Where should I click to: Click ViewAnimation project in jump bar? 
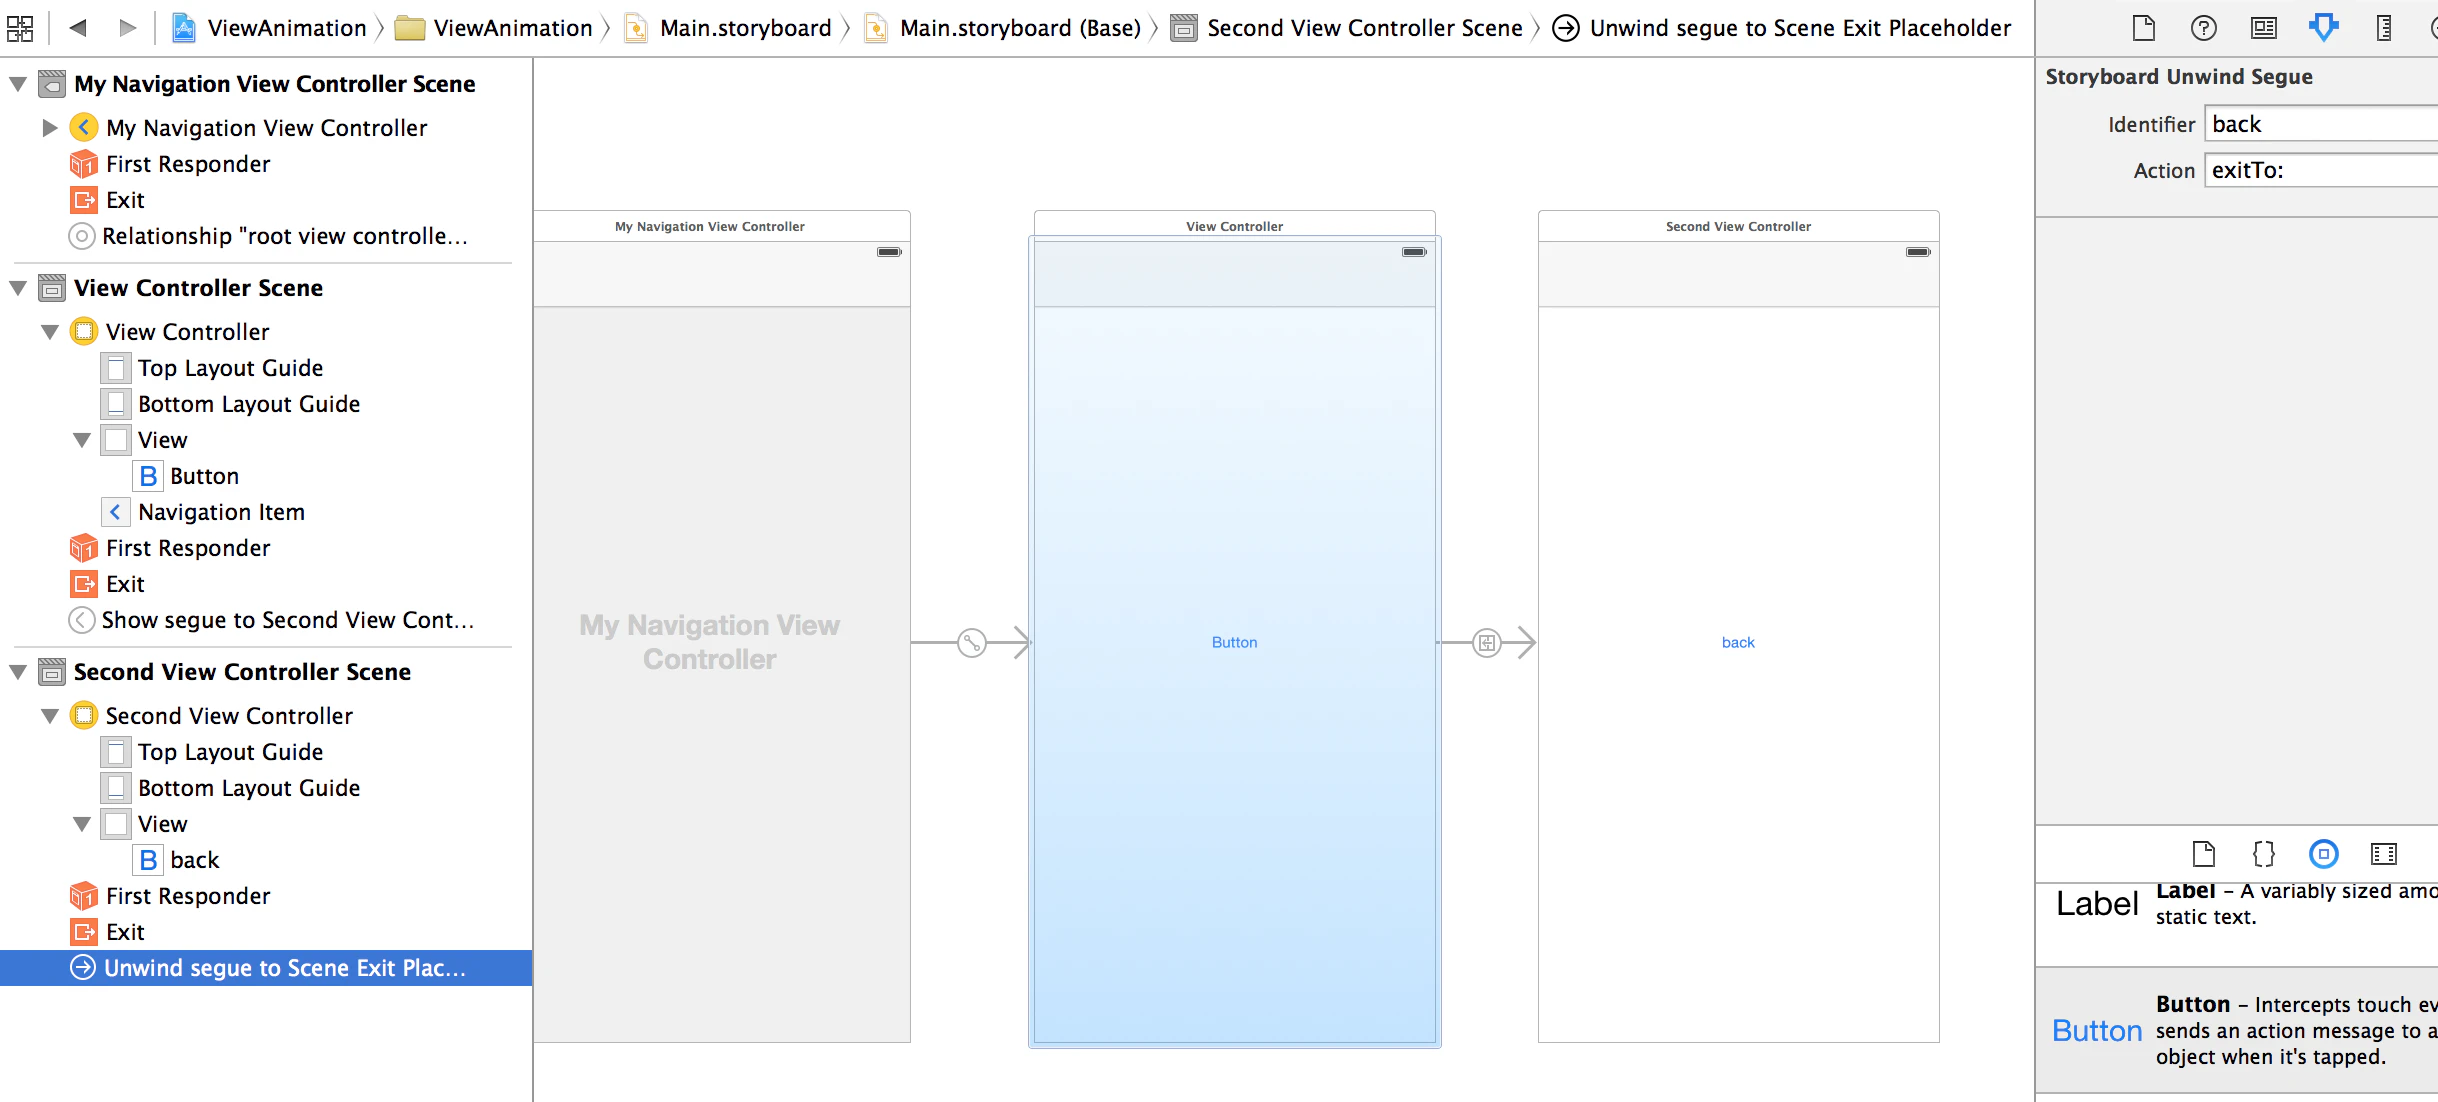pyautogui.click(x=269, y=28)
